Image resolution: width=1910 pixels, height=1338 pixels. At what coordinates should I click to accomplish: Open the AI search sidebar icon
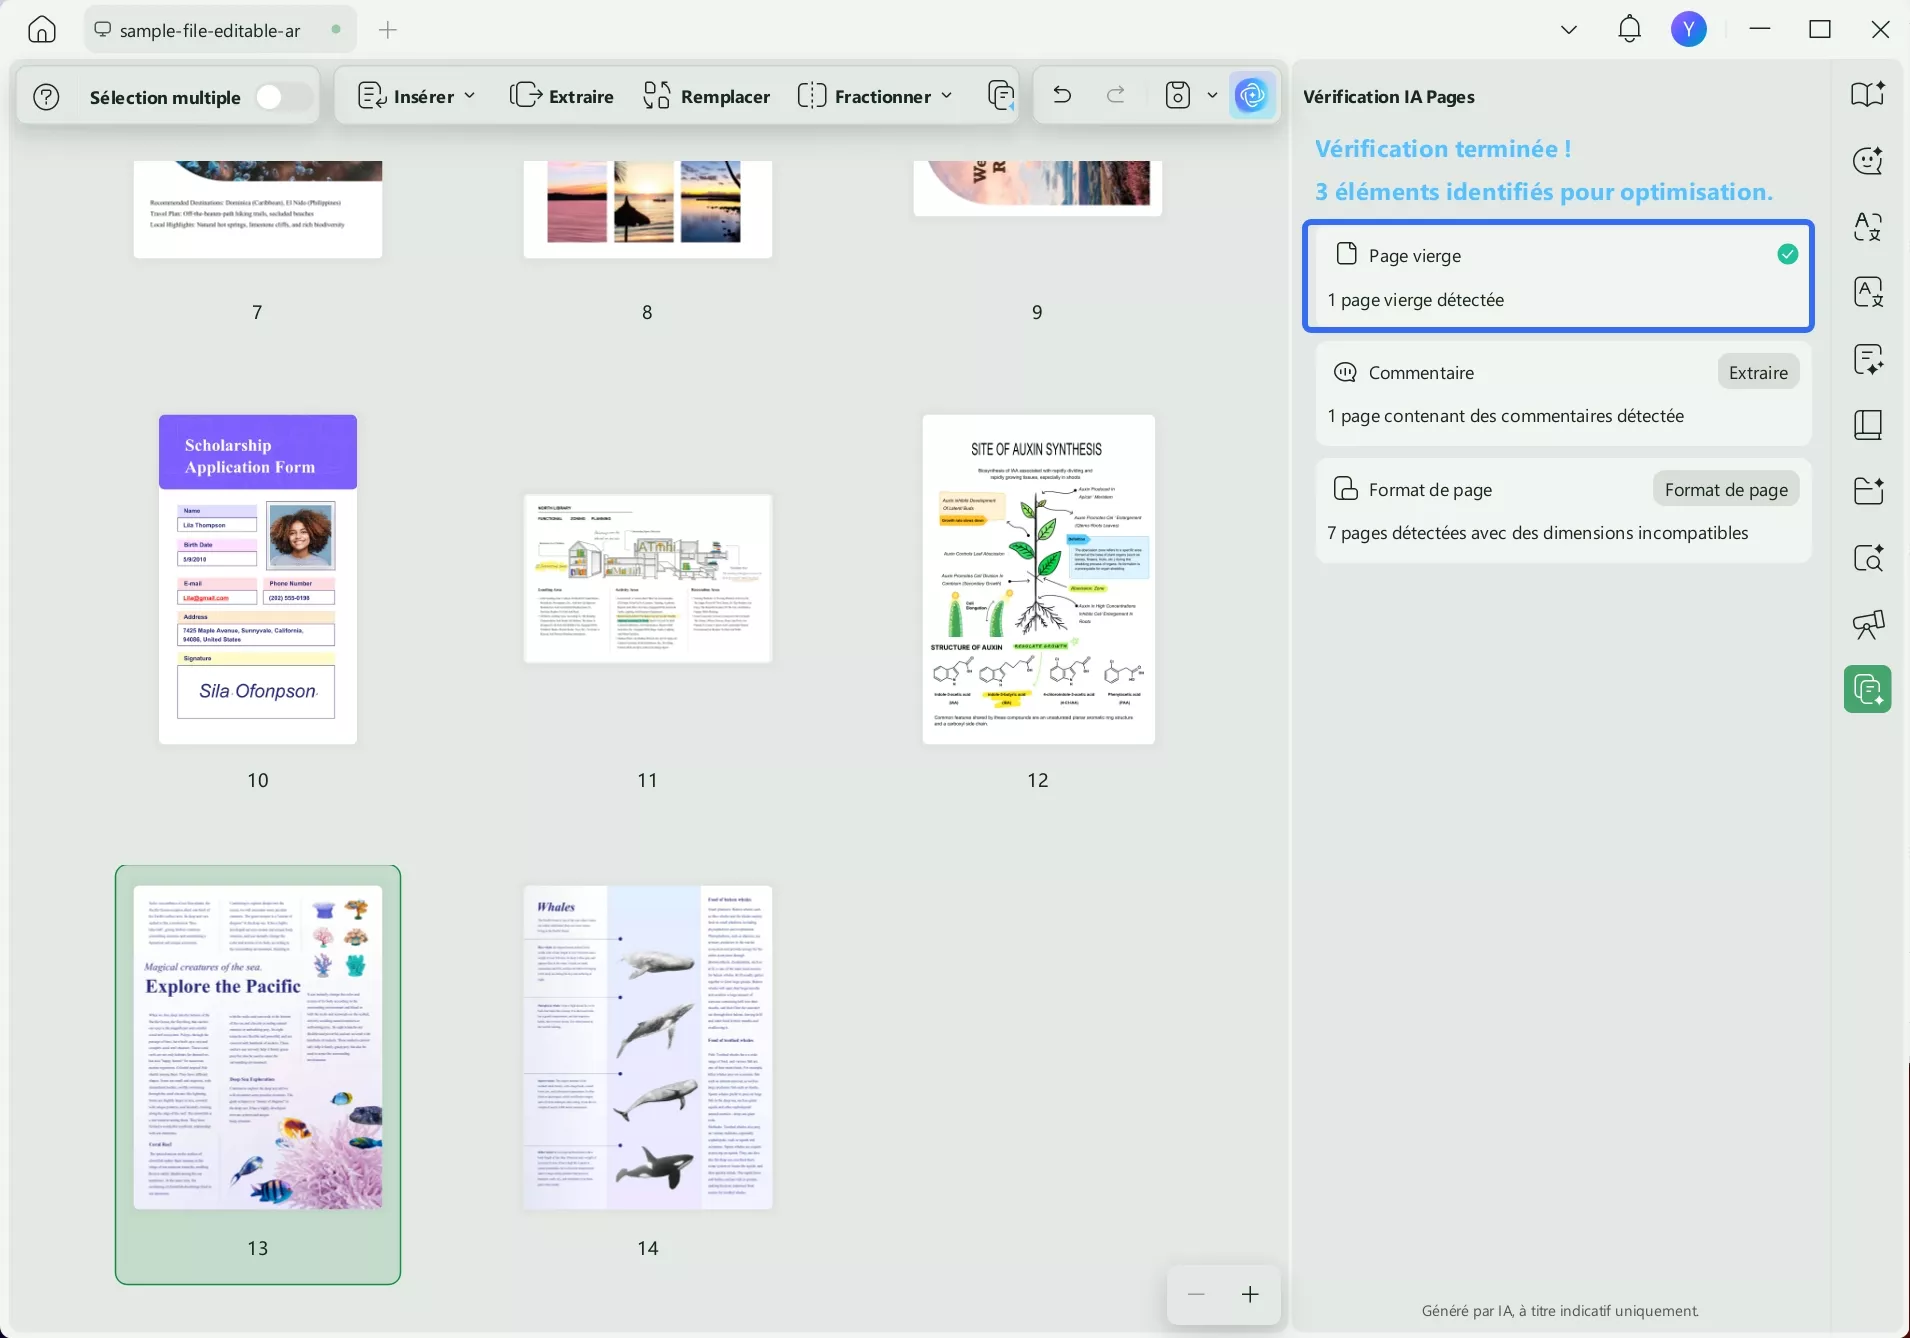pos(1868,558)
